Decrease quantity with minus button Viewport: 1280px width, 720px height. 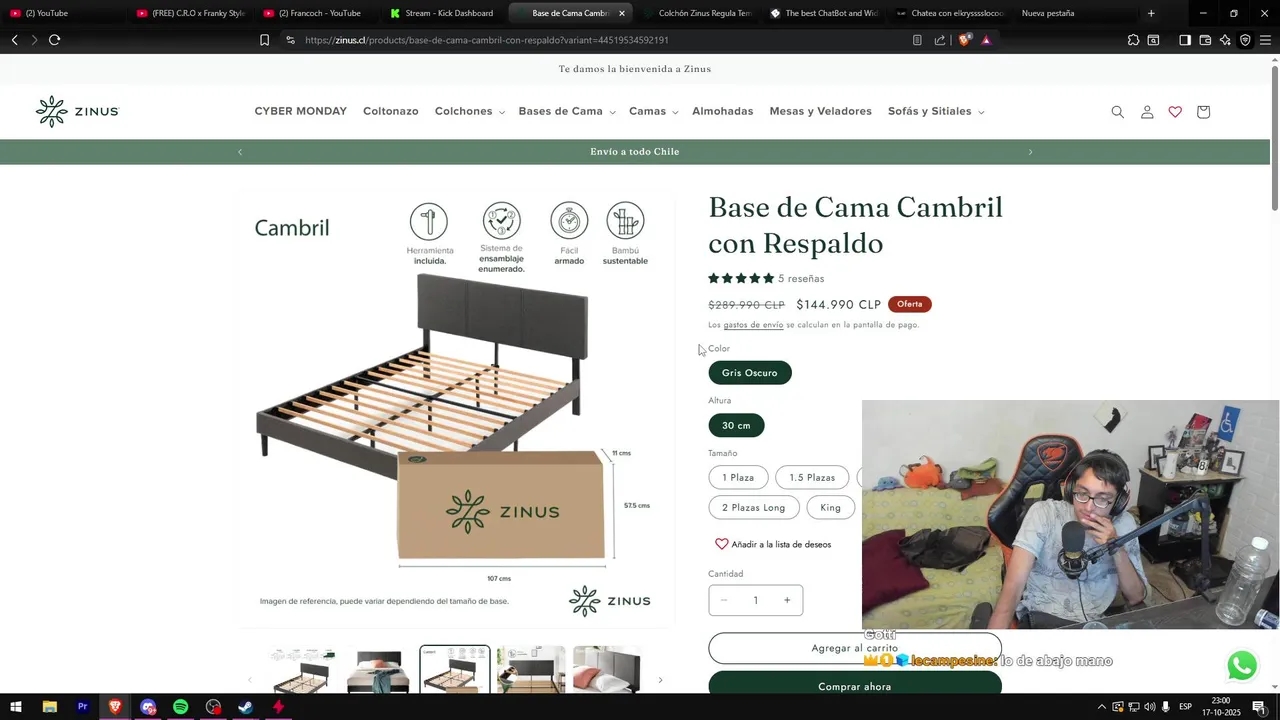(724, 600)
